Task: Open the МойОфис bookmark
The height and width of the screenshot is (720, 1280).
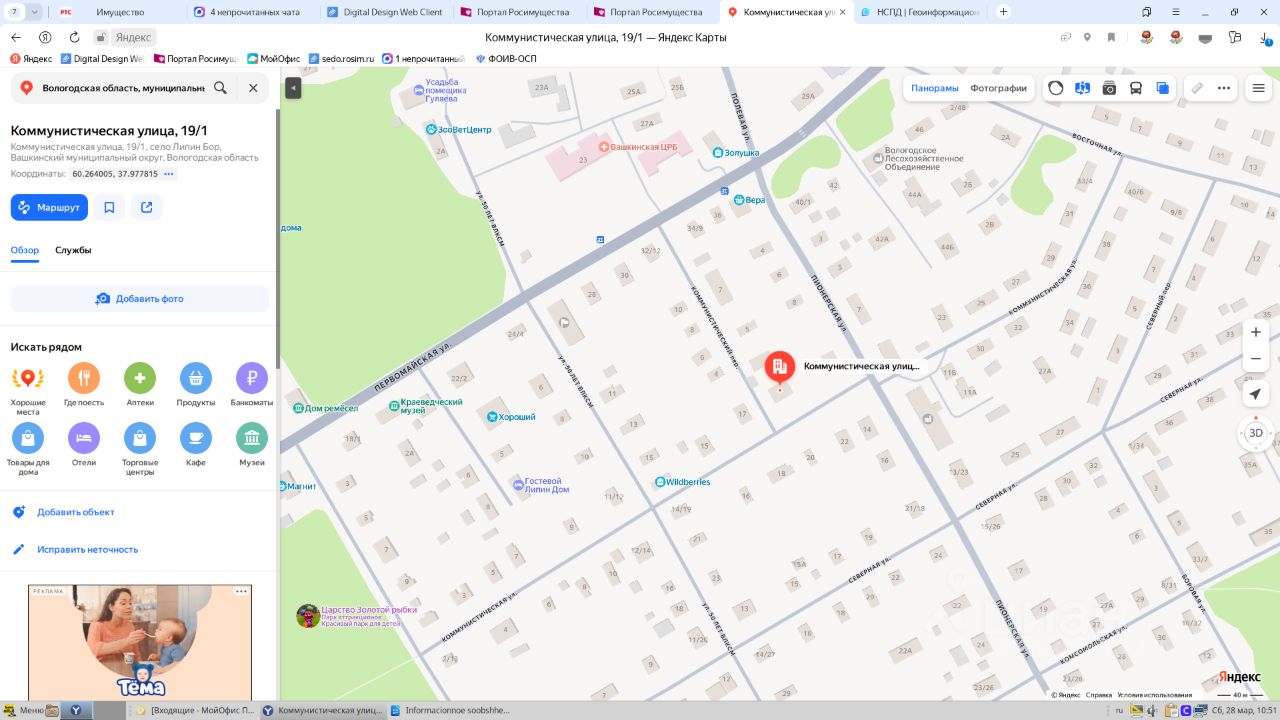Action: [273, 58]
